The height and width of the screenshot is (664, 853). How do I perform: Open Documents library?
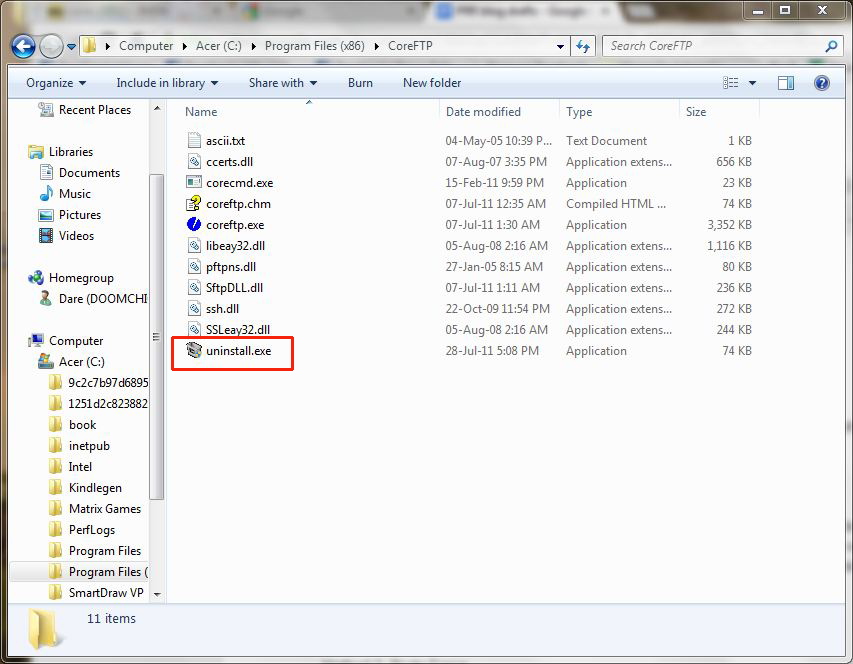pos(89,173)
